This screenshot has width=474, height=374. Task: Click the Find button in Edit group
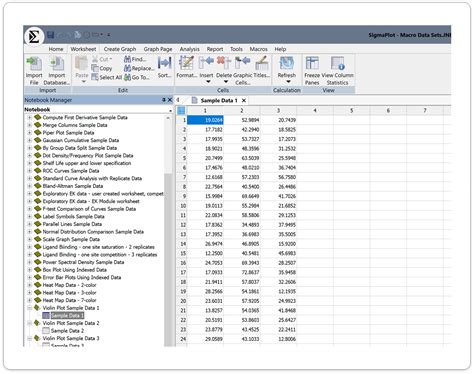135,59
